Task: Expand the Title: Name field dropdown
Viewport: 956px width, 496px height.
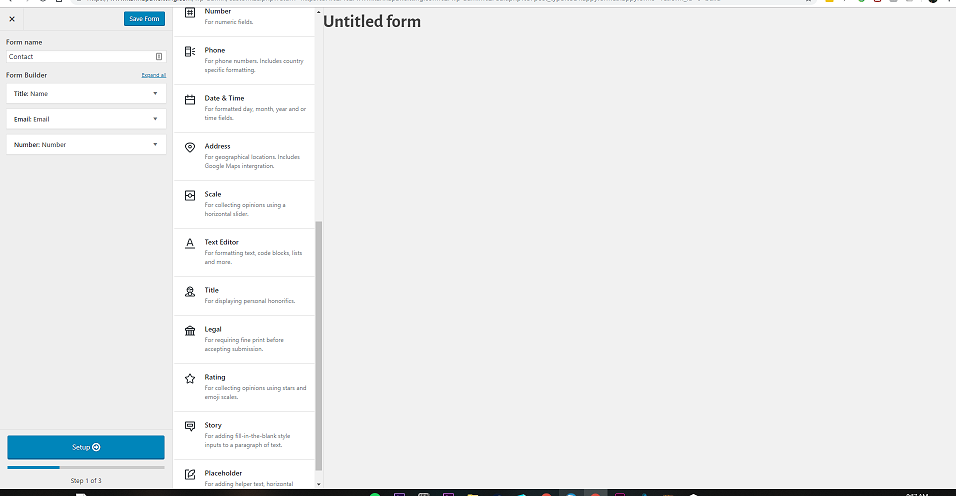Action: point(155,93)
